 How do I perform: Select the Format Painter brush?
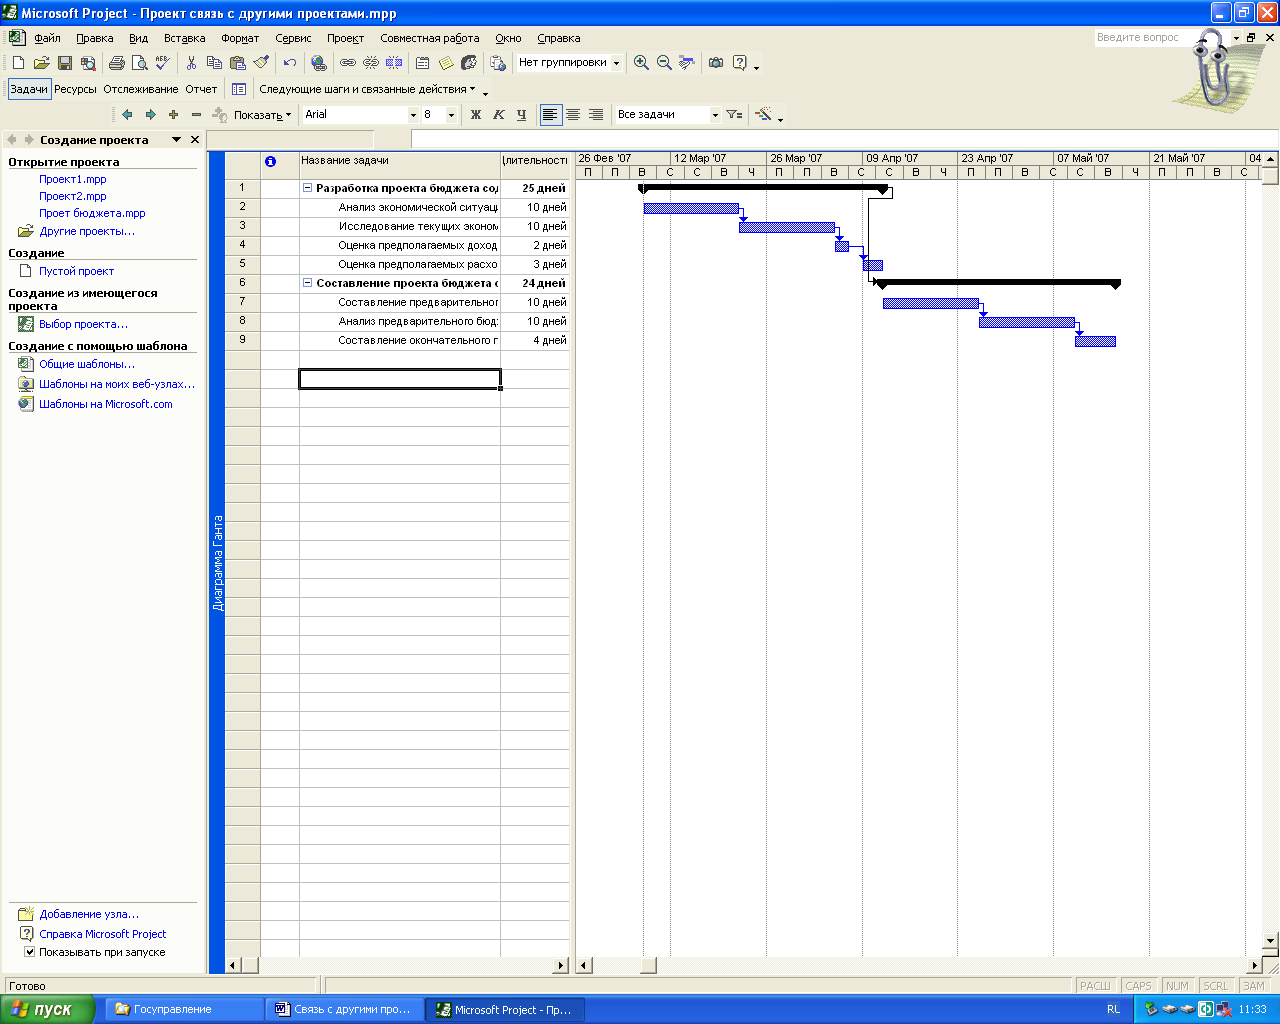pyautogui.click(x=261, y=63)
